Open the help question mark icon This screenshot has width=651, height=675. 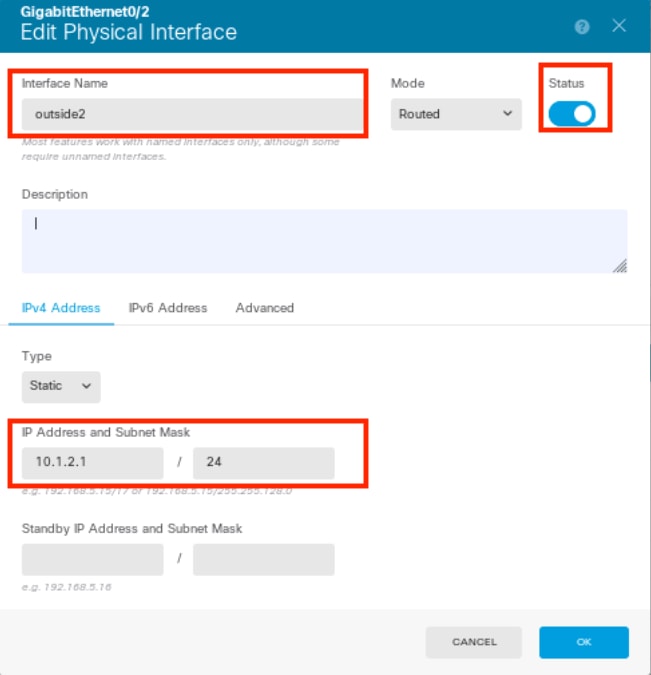[582, 27]
